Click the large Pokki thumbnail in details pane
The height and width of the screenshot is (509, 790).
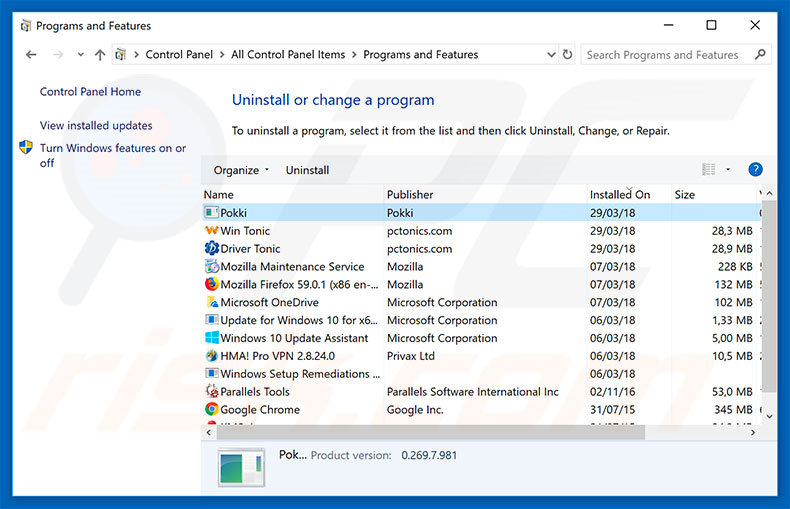pyautogui.click(x=241, y=467)
